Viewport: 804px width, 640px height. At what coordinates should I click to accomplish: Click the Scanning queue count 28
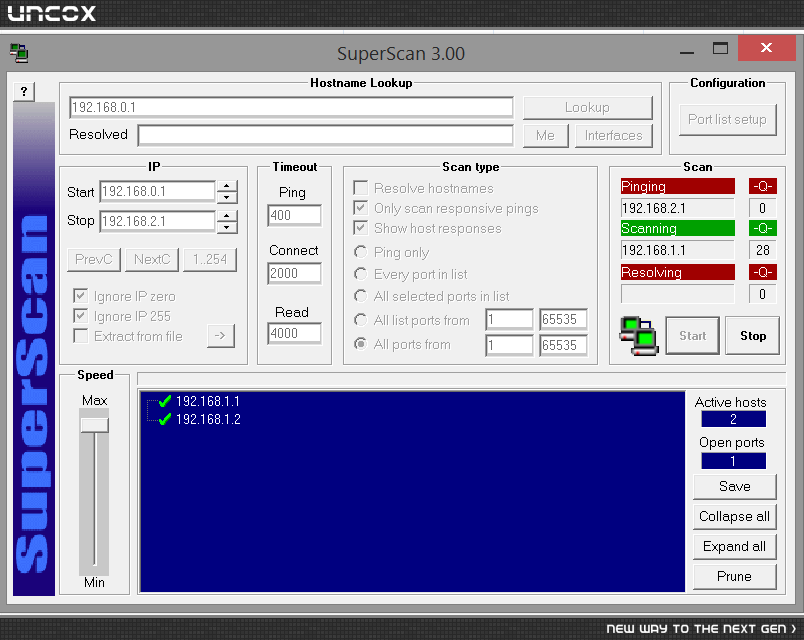point(762,250)
